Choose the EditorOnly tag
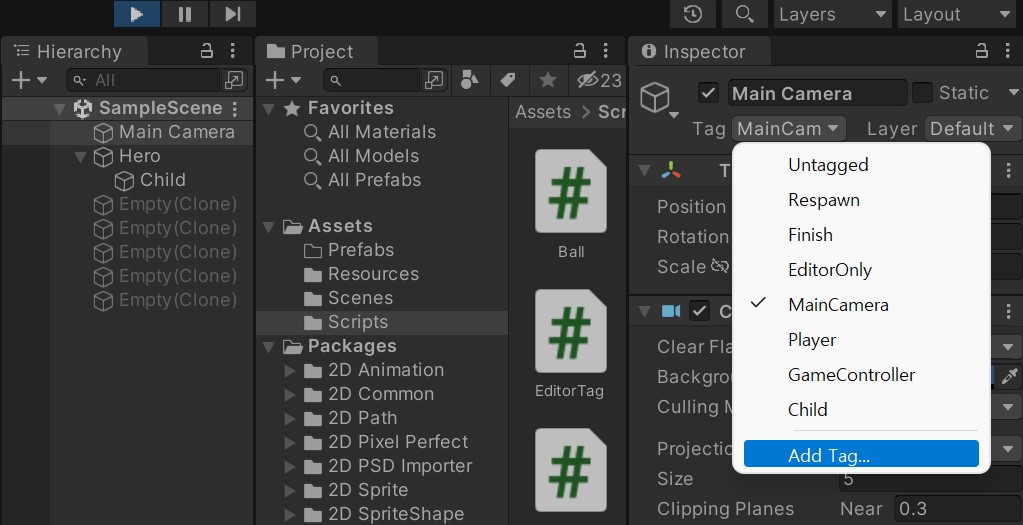 pyautogui.click(x=861, y=270)
